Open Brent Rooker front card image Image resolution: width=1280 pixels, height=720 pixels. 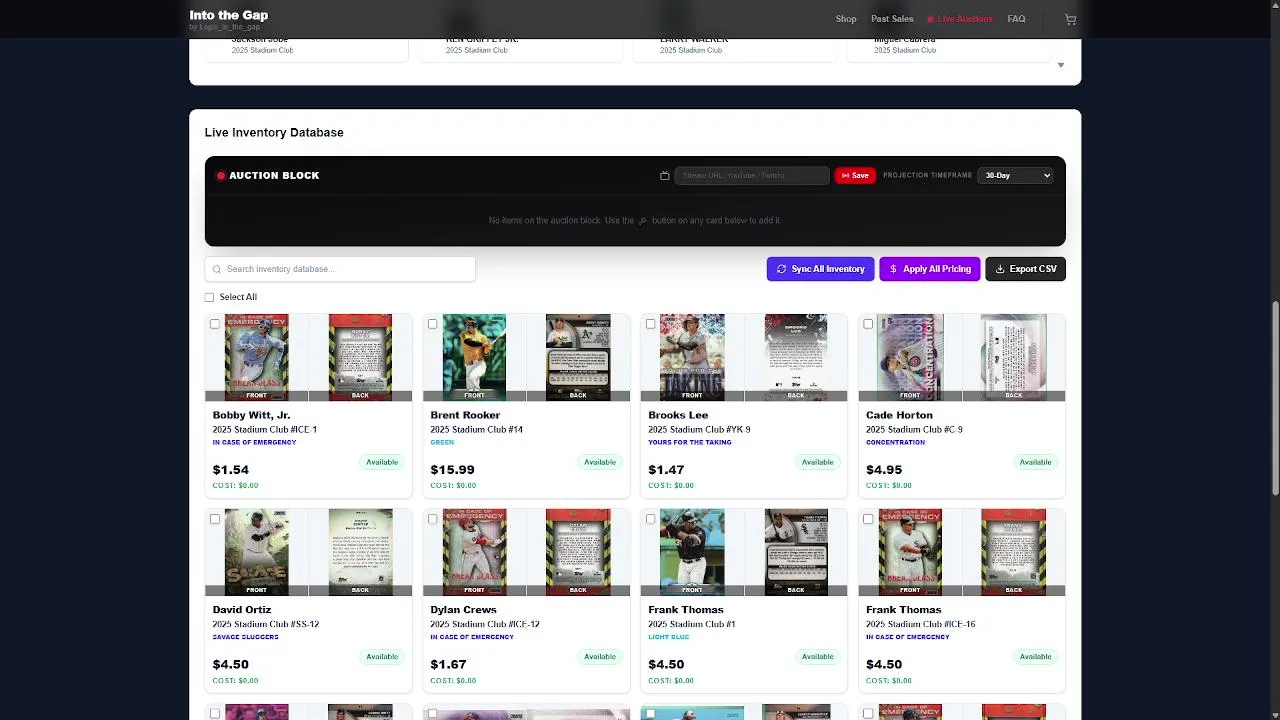pos(475,357)
